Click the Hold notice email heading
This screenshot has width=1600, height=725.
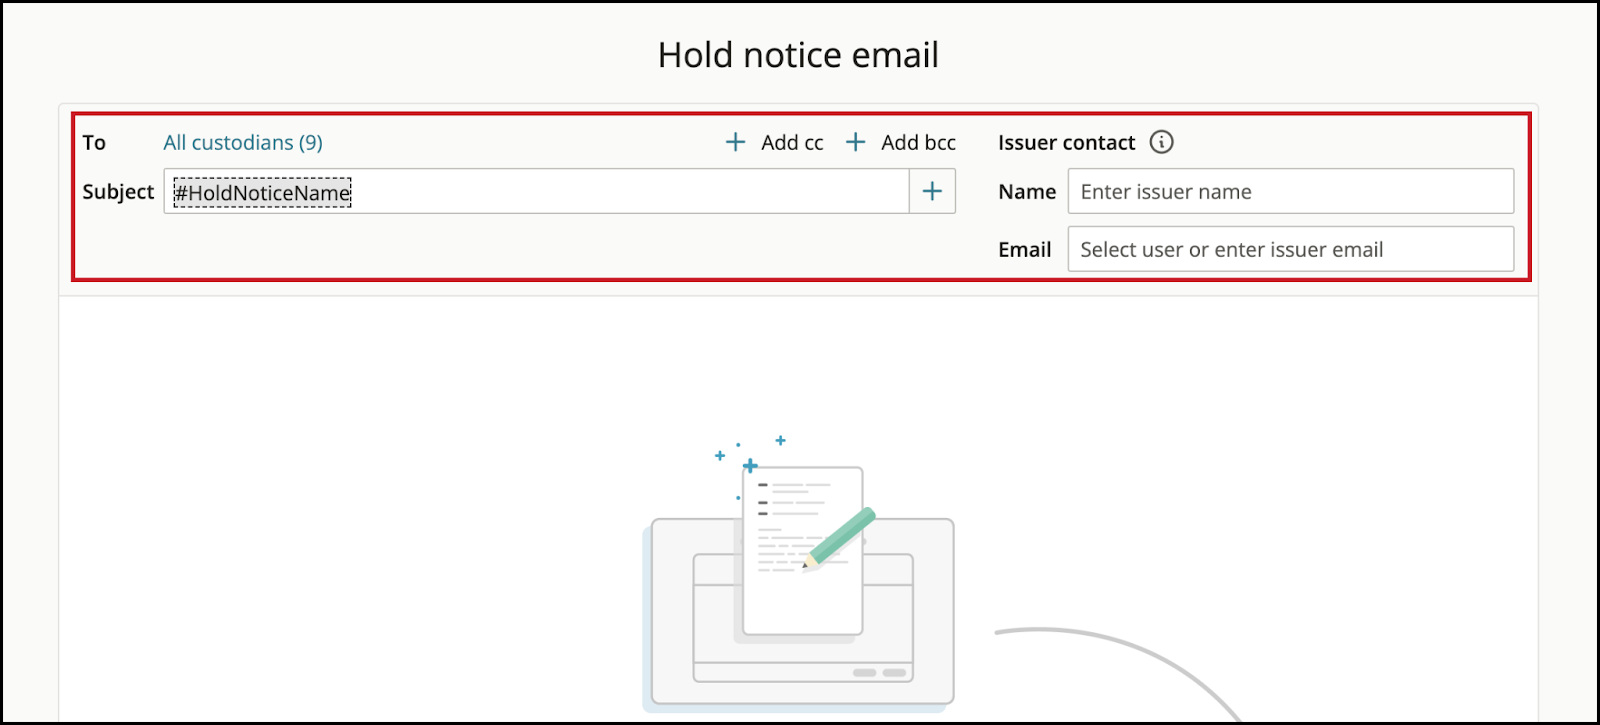point(798,55)
